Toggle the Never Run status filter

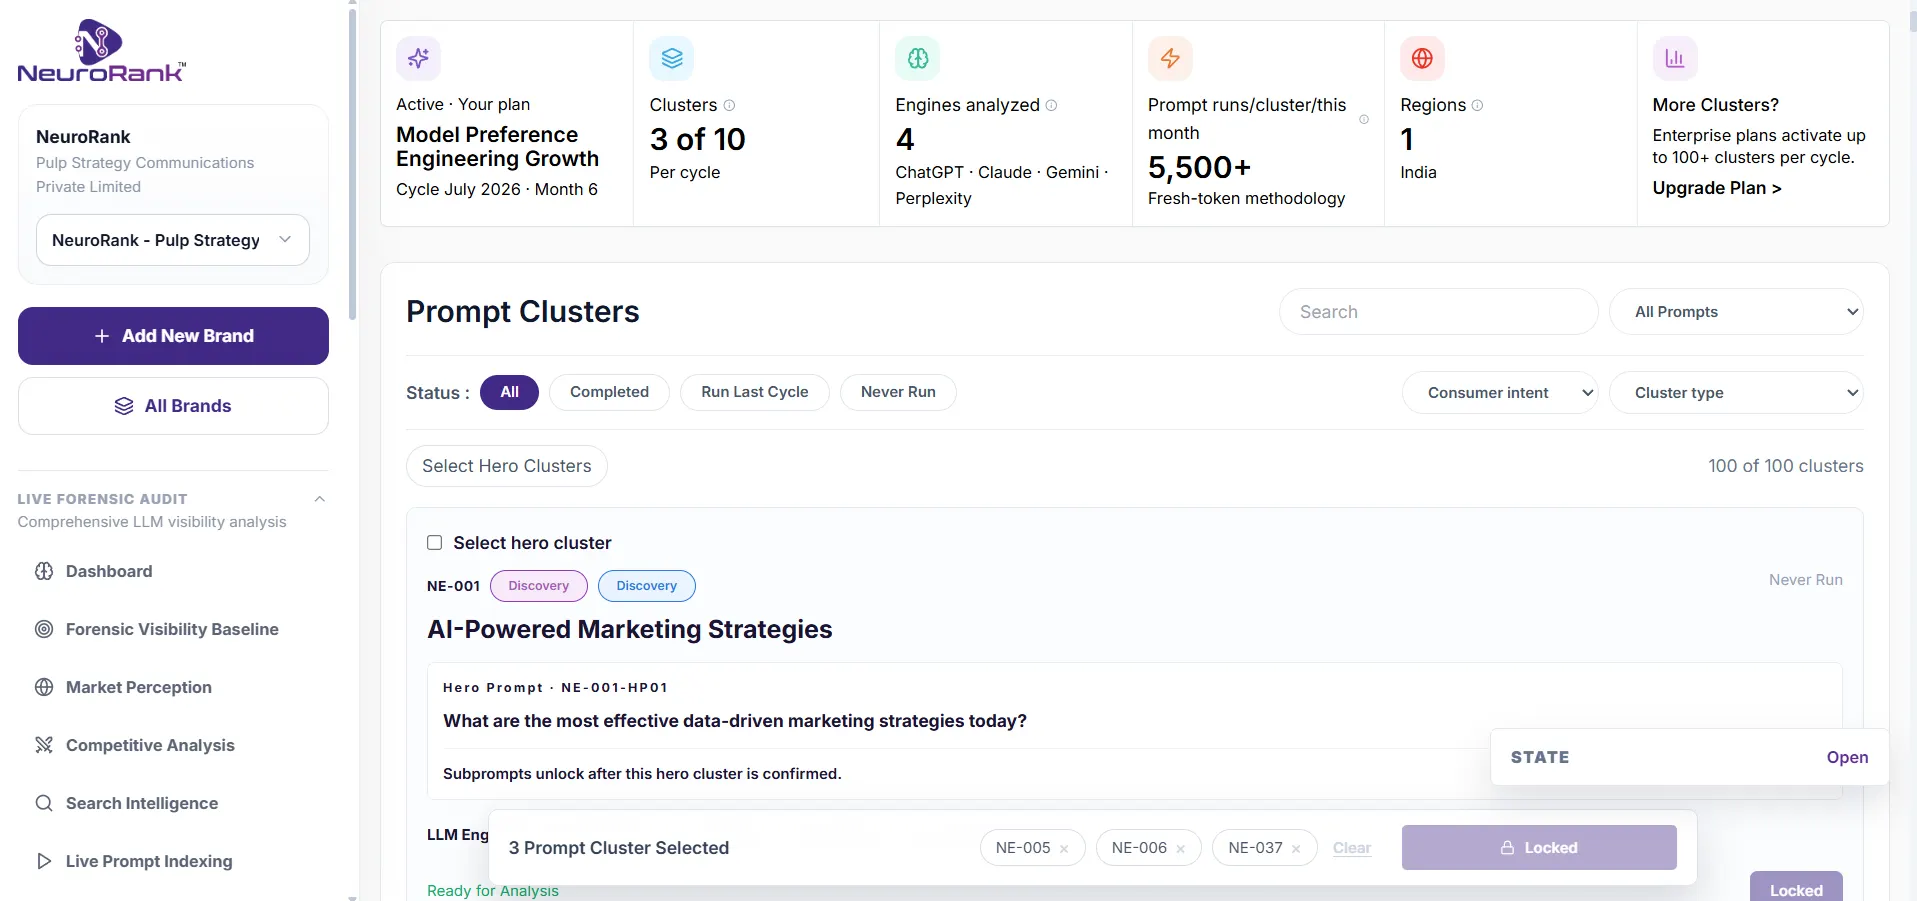coord(898,392)
